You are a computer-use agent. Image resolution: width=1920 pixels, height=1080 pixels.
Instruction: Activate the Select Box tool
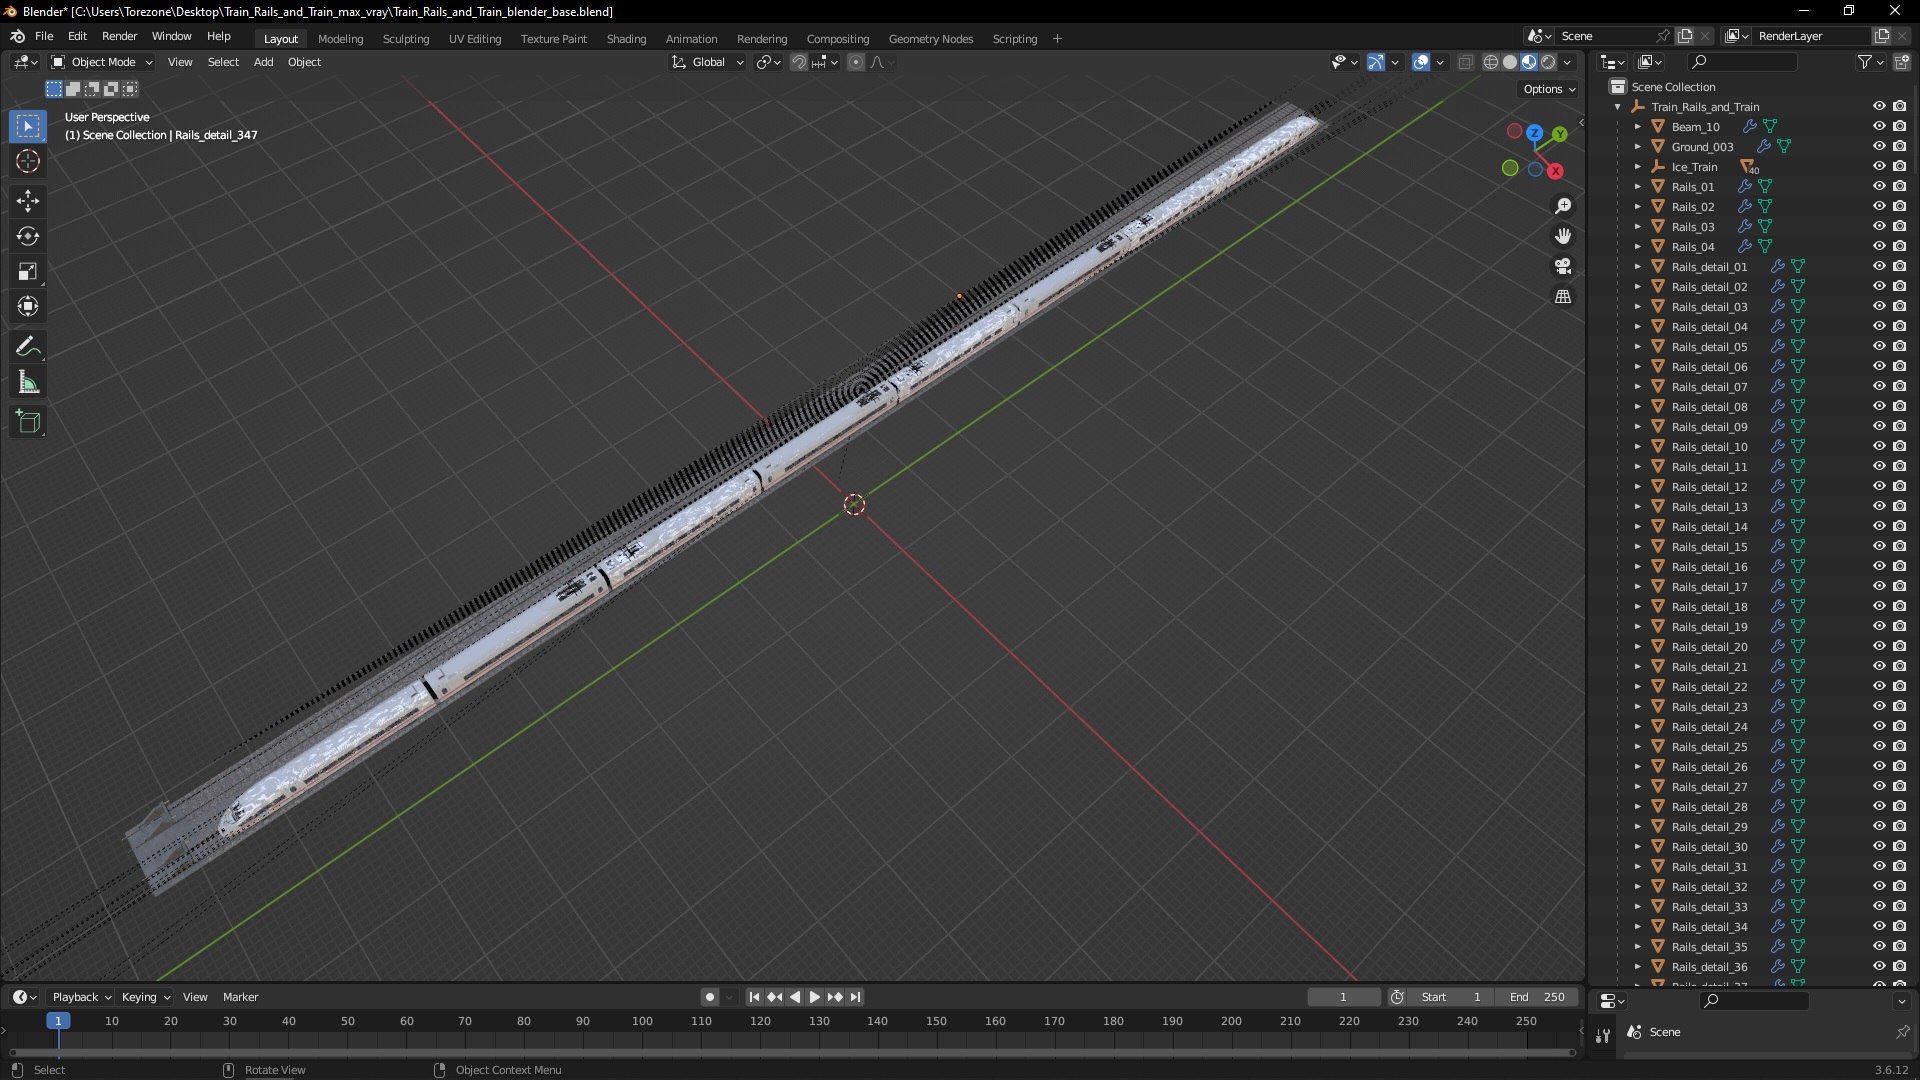click(x=28, y=126)
